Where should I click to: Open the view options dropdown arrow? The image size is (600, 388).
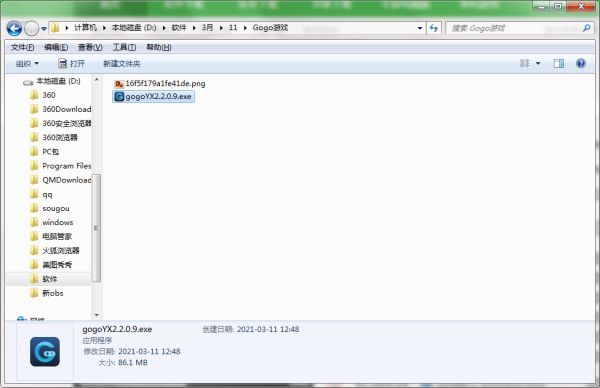coord(538,64)
